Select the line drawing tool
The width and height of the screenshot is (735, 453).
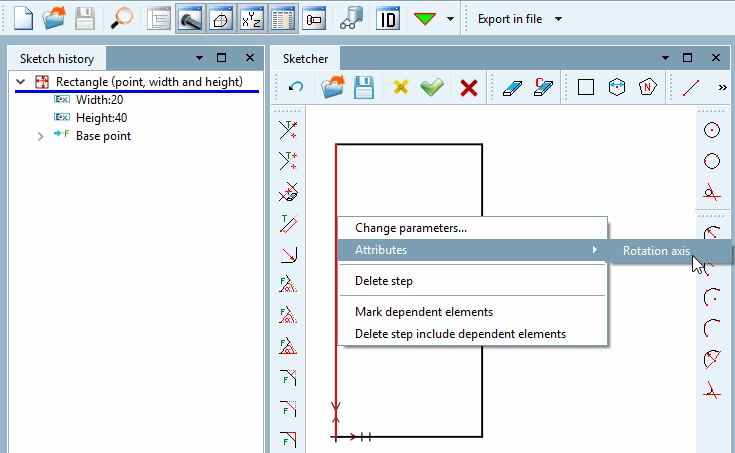coord(690,87)
